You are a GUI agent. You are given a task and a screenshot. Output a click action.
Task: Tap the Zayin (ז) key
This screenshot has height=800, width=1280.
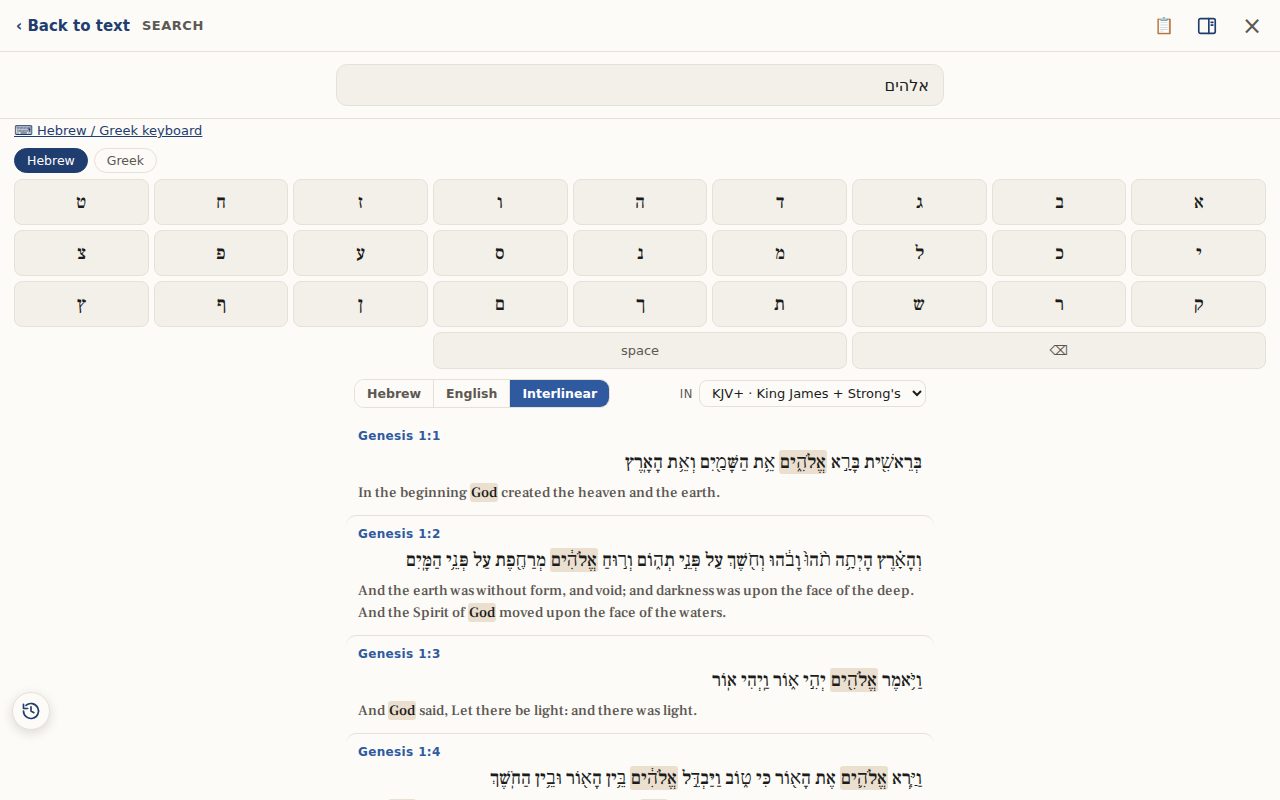[x=360, y=202]
